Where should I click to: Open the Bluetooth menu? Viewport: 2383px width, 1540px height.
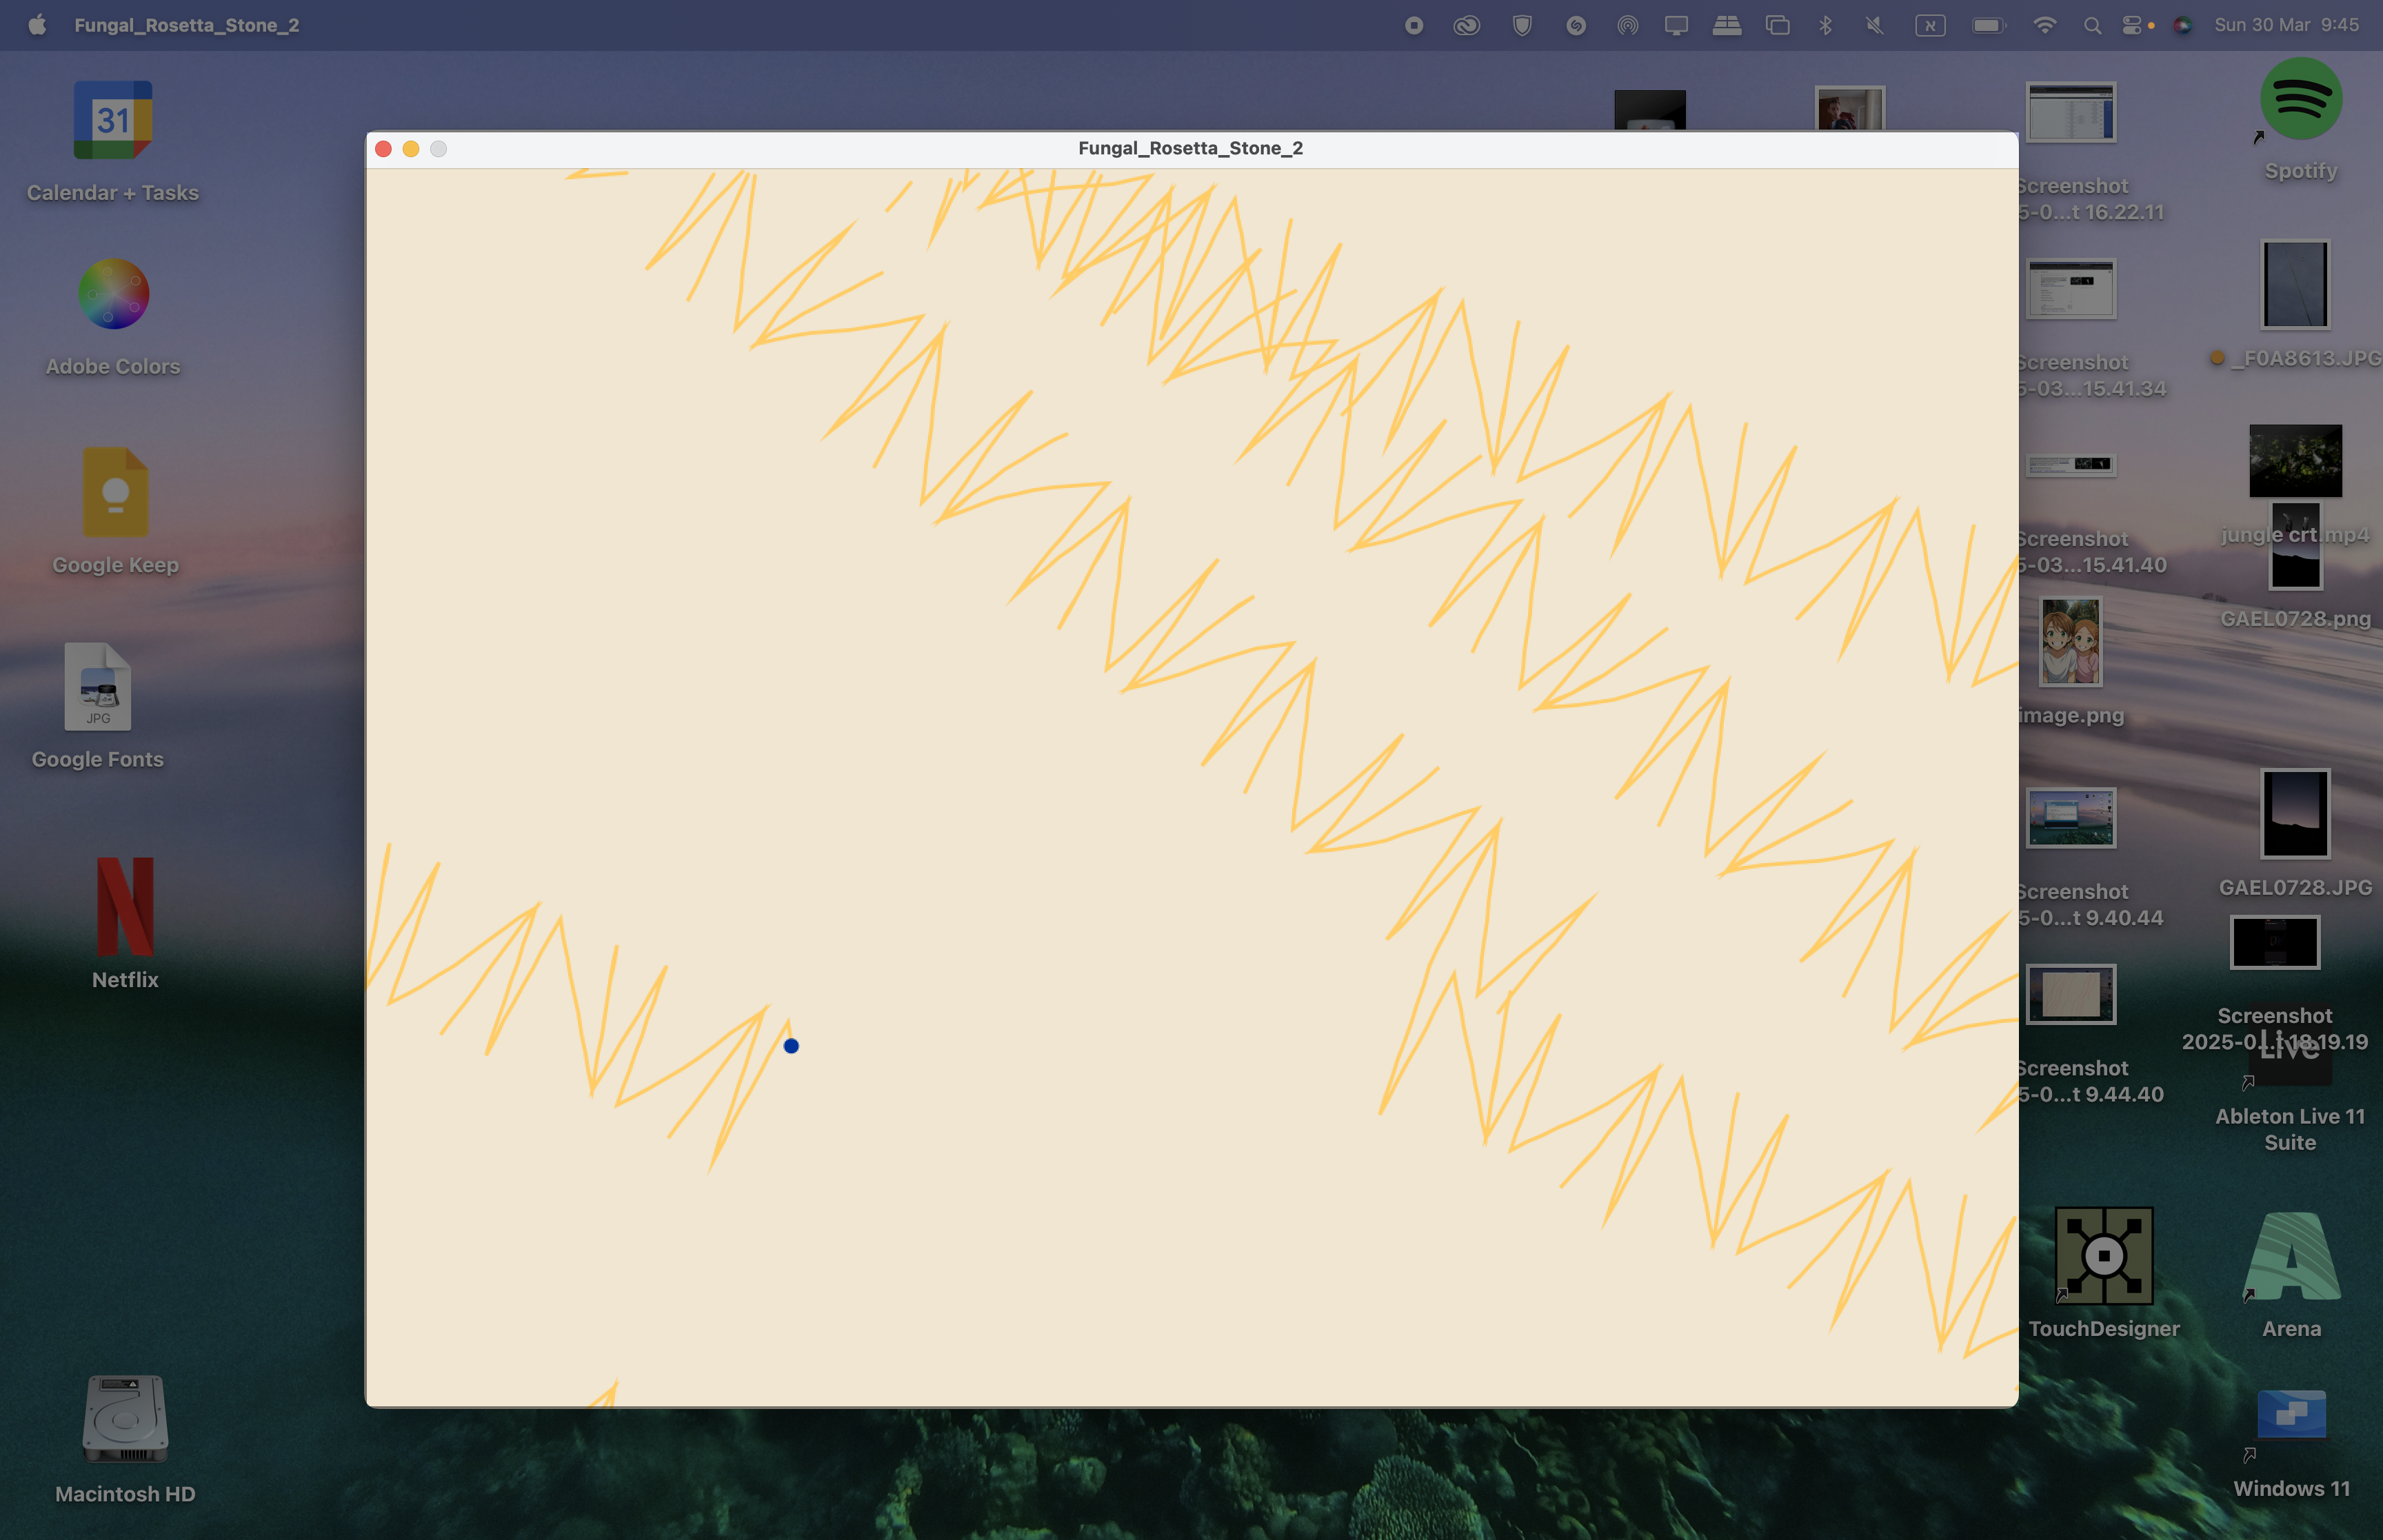pos(1826,25)
